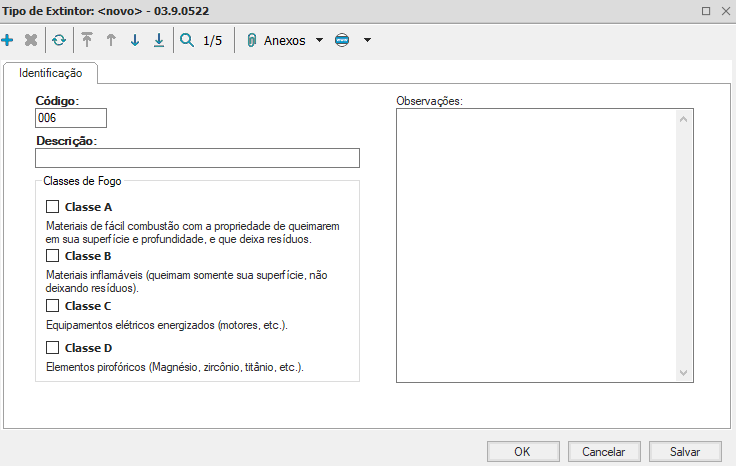Enable the Classe B checkbox

[x=53, y=256]
